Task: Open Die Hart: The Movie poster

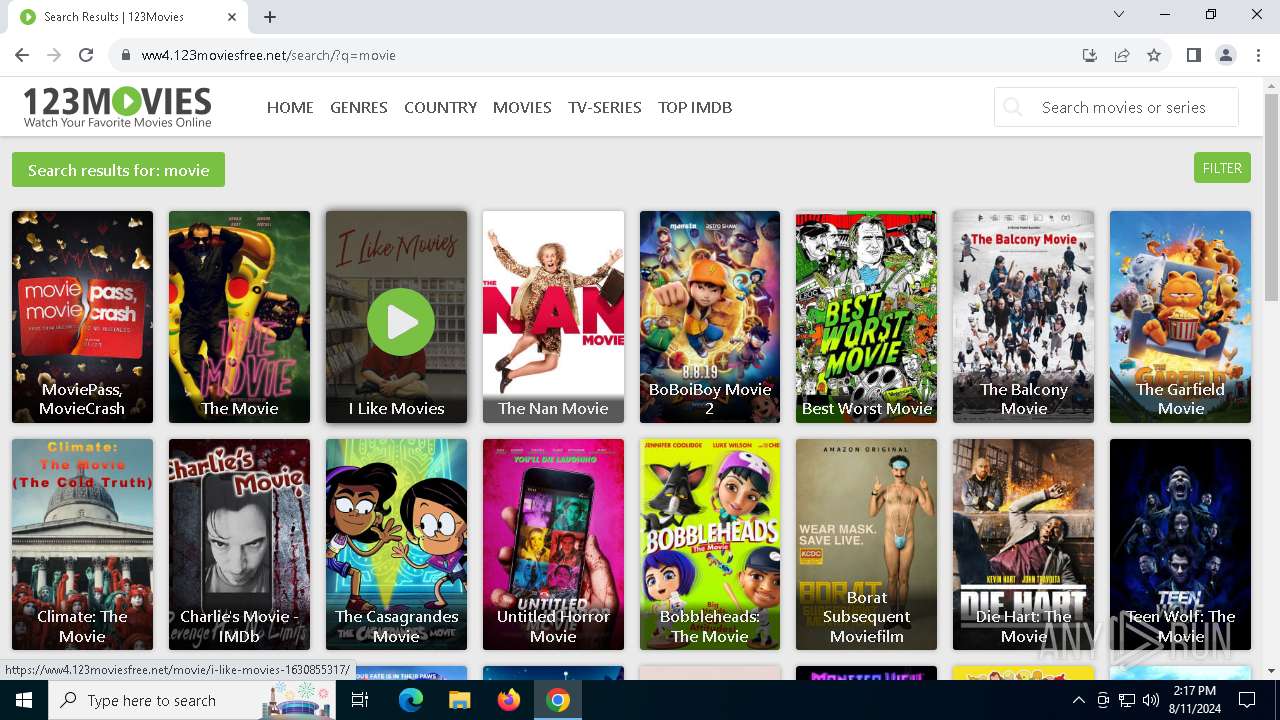Action: click(x=1023, y=544)
